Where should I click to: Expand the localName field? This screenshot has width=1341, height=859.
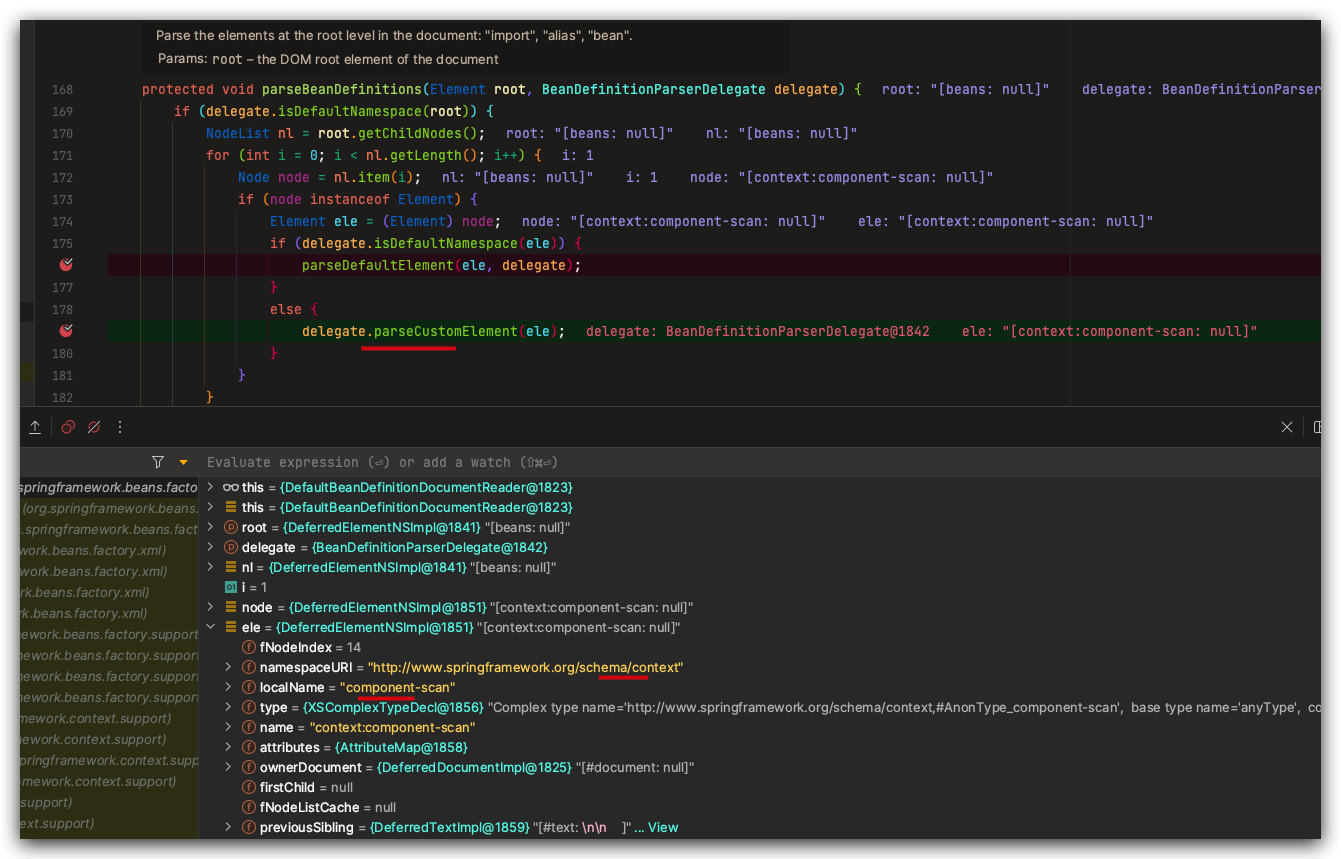[x=228, y=687]
